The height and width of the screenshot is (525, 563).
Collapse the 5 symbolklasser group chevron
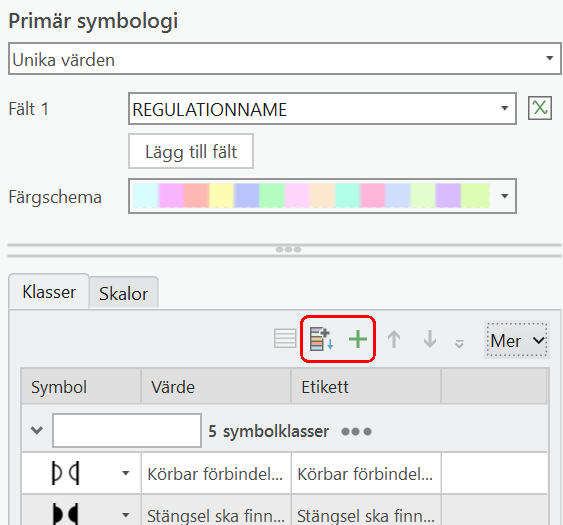pos(37,430)
